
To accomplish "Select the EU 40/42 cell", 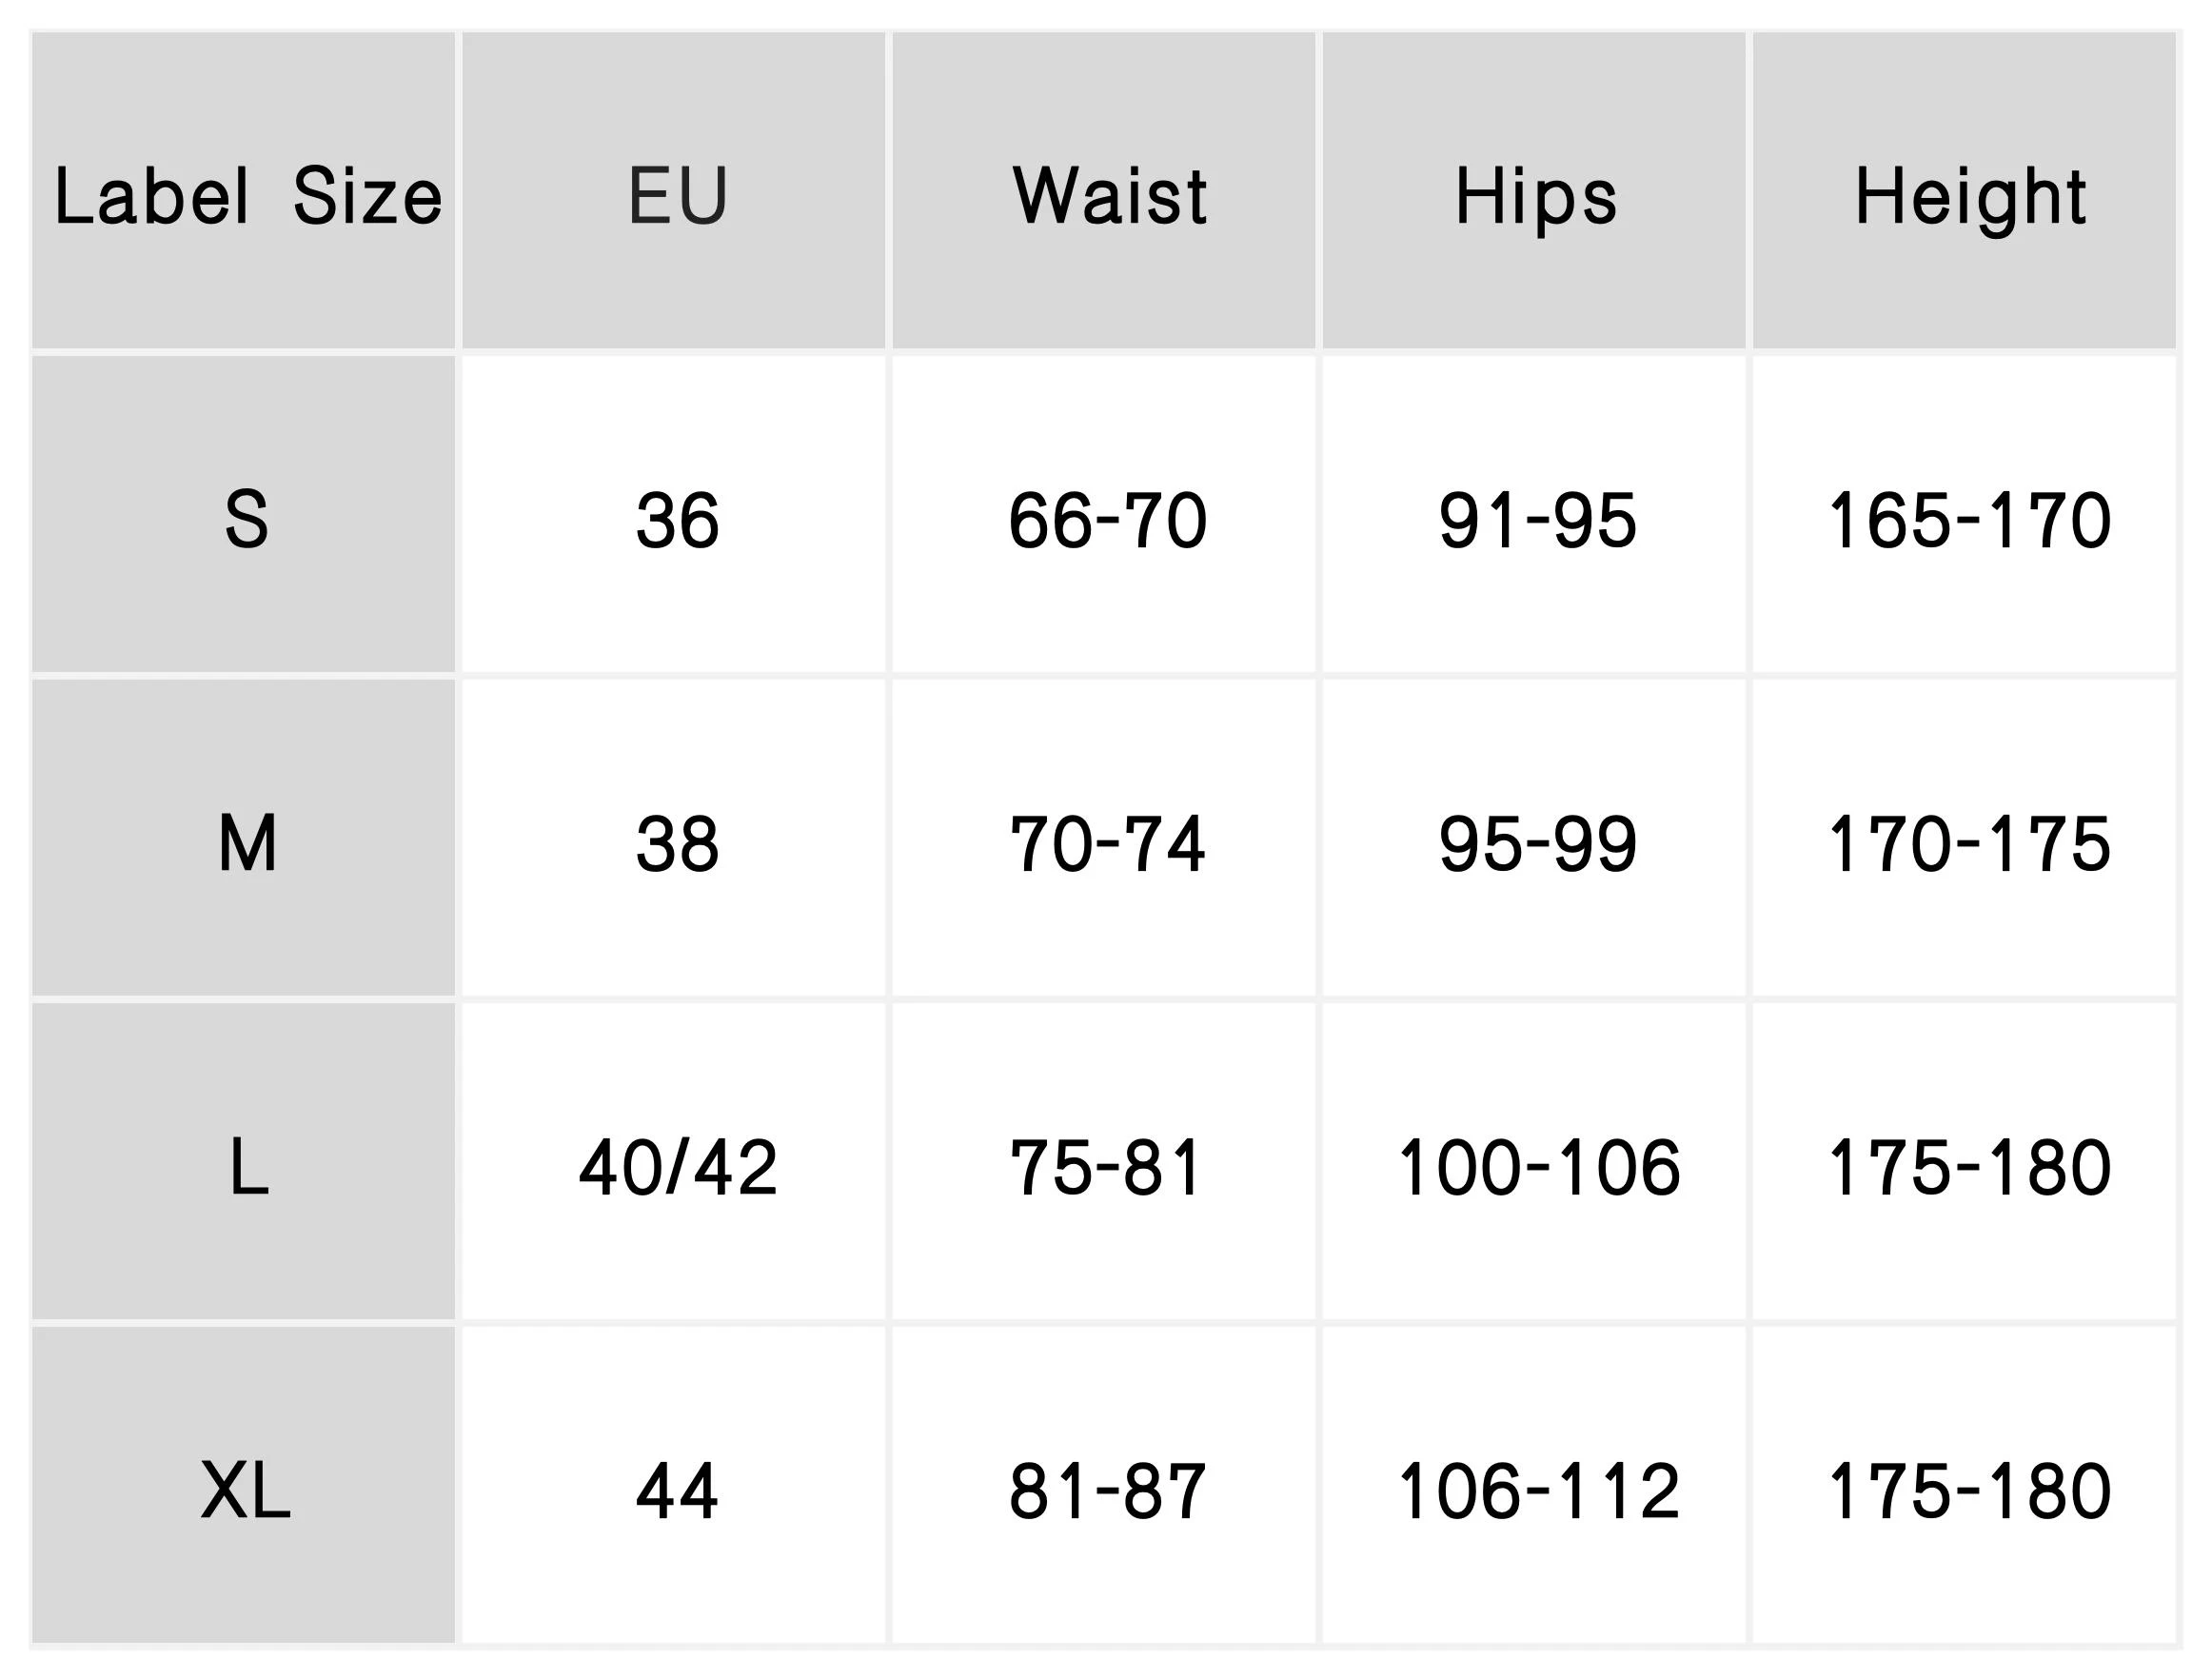I will [677, 1167].
